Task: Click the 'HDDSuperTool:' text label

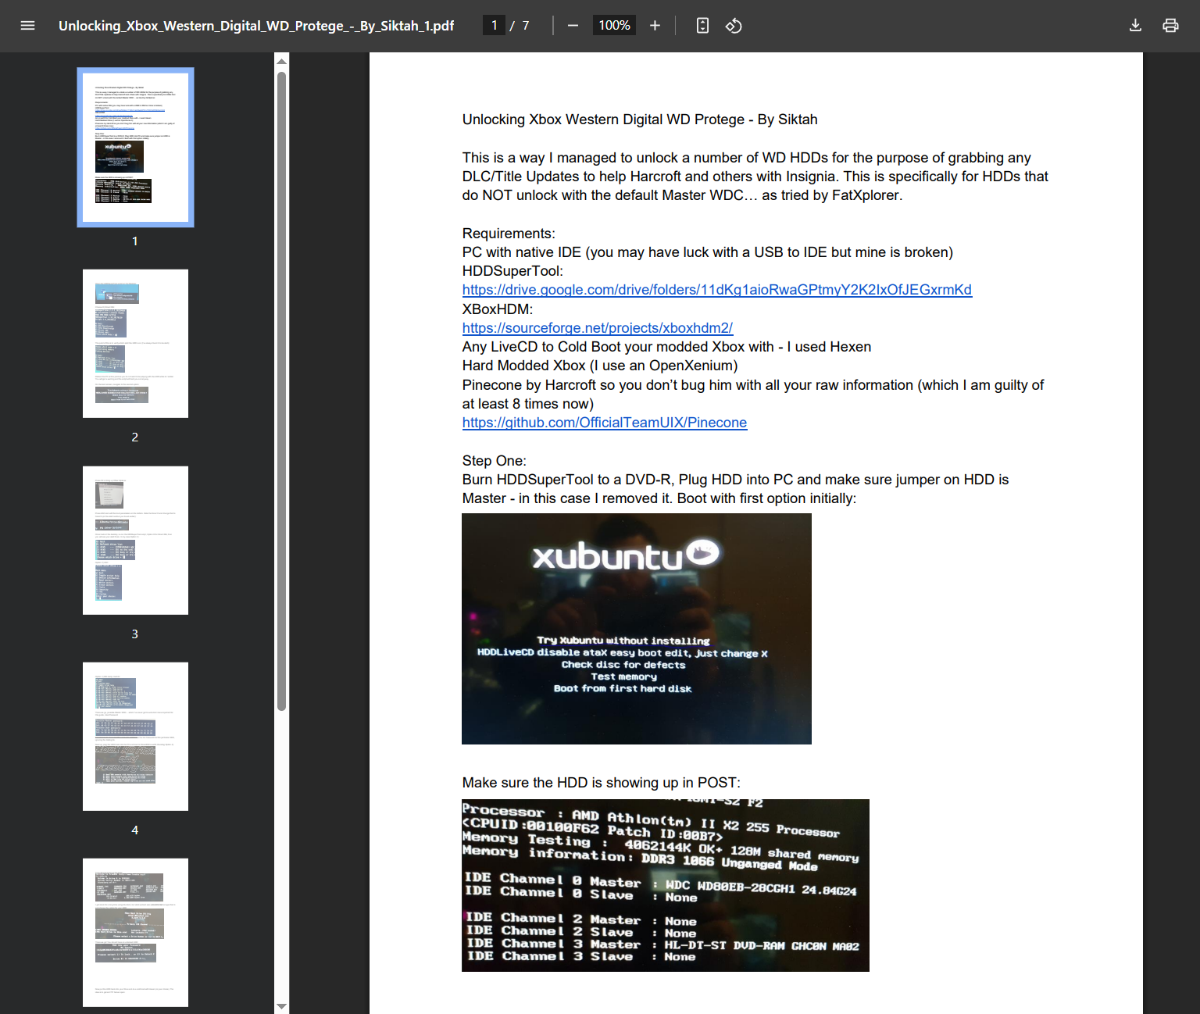Action: pos(512,271)
